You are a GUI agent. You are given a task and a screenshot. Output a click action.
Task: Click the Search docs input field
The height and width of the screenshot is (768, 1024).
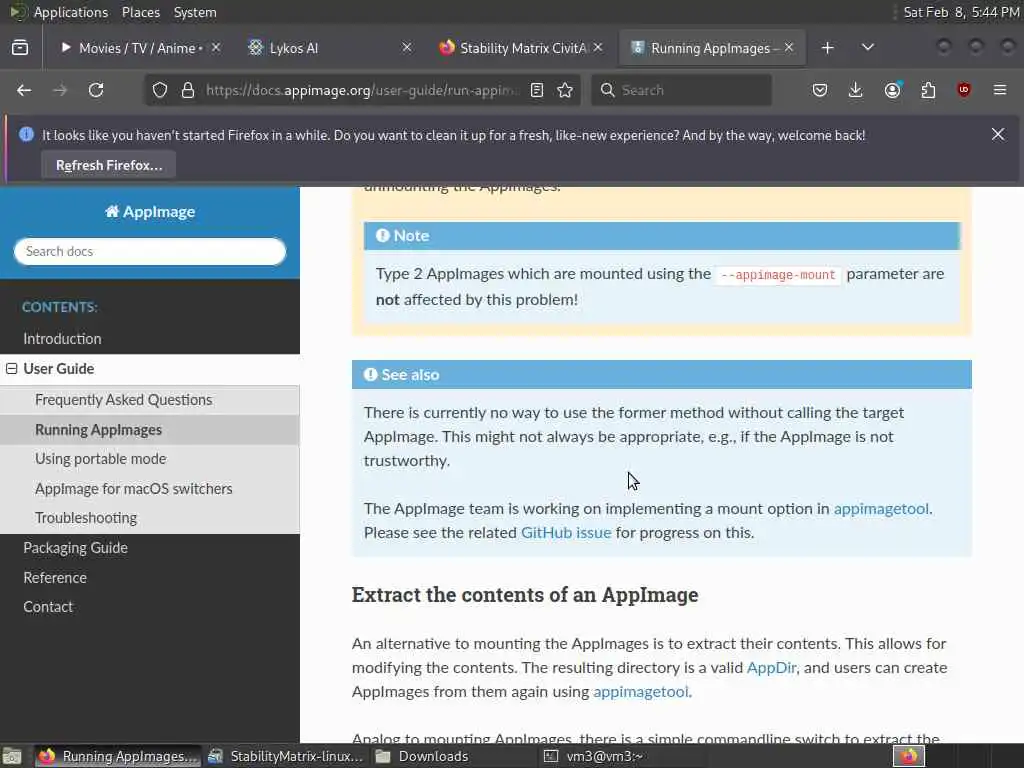tap(150, 251)
